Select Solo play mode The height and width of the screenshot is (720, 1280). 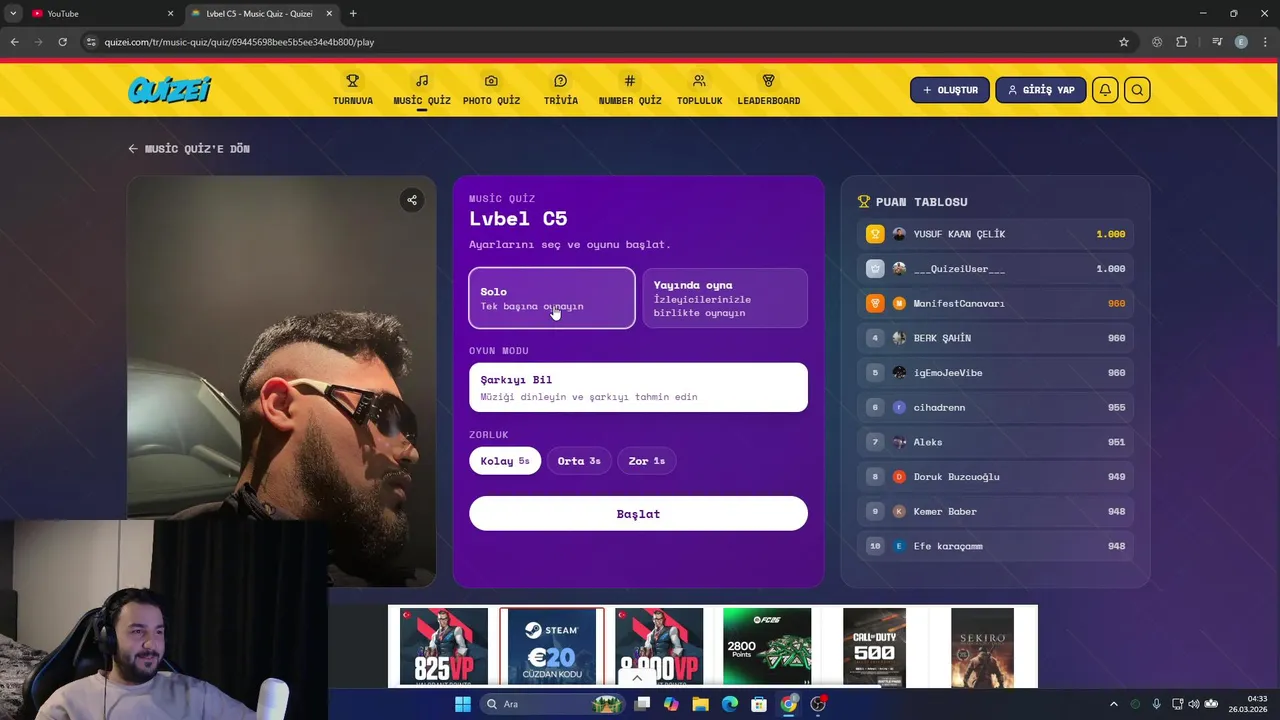(552, 298)
